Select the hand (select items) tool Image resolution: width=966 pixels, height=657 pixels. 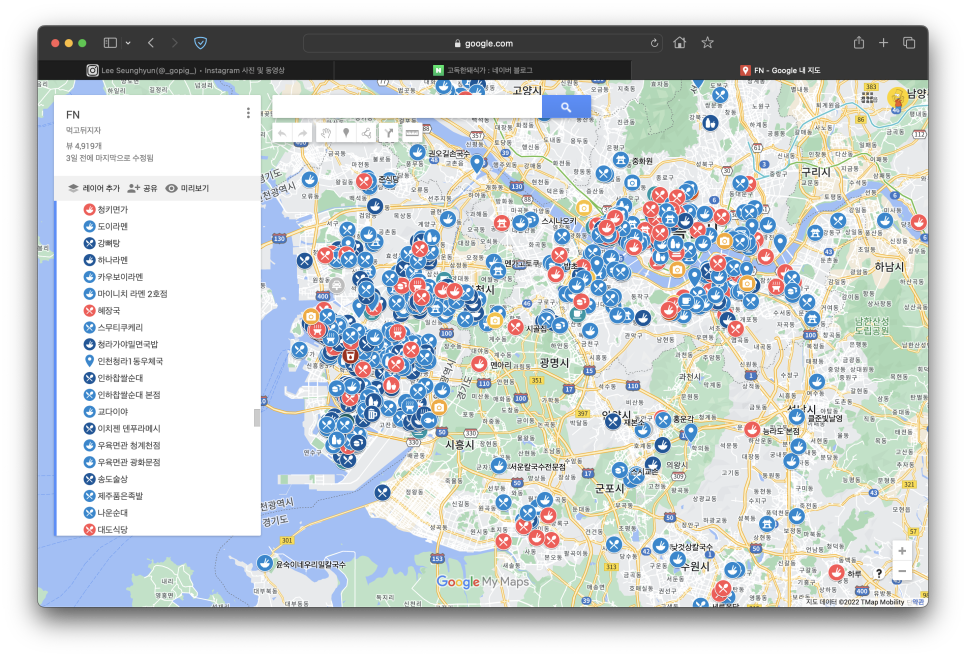coord(326,133)
